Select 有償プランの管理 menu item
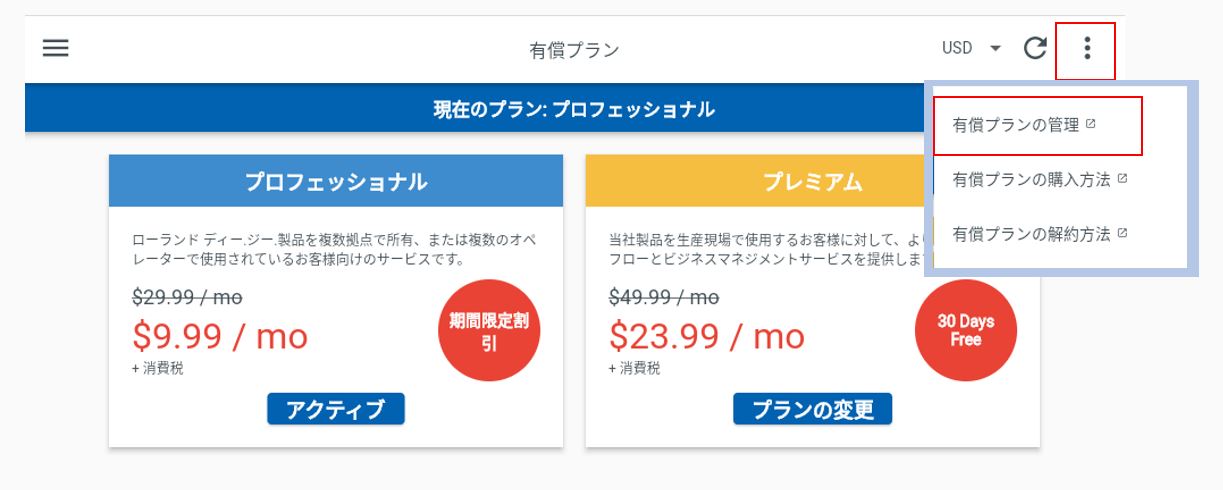The width and height of the screenshot is (1223, 490). pyautogui.click(x=1038, y=125)
